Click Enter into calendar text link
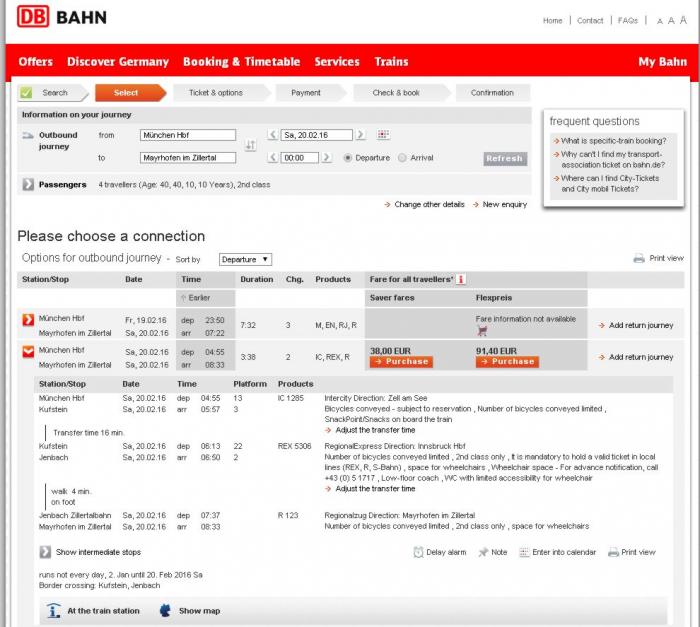This screenshot has height=627, width=700. point(564,552)
